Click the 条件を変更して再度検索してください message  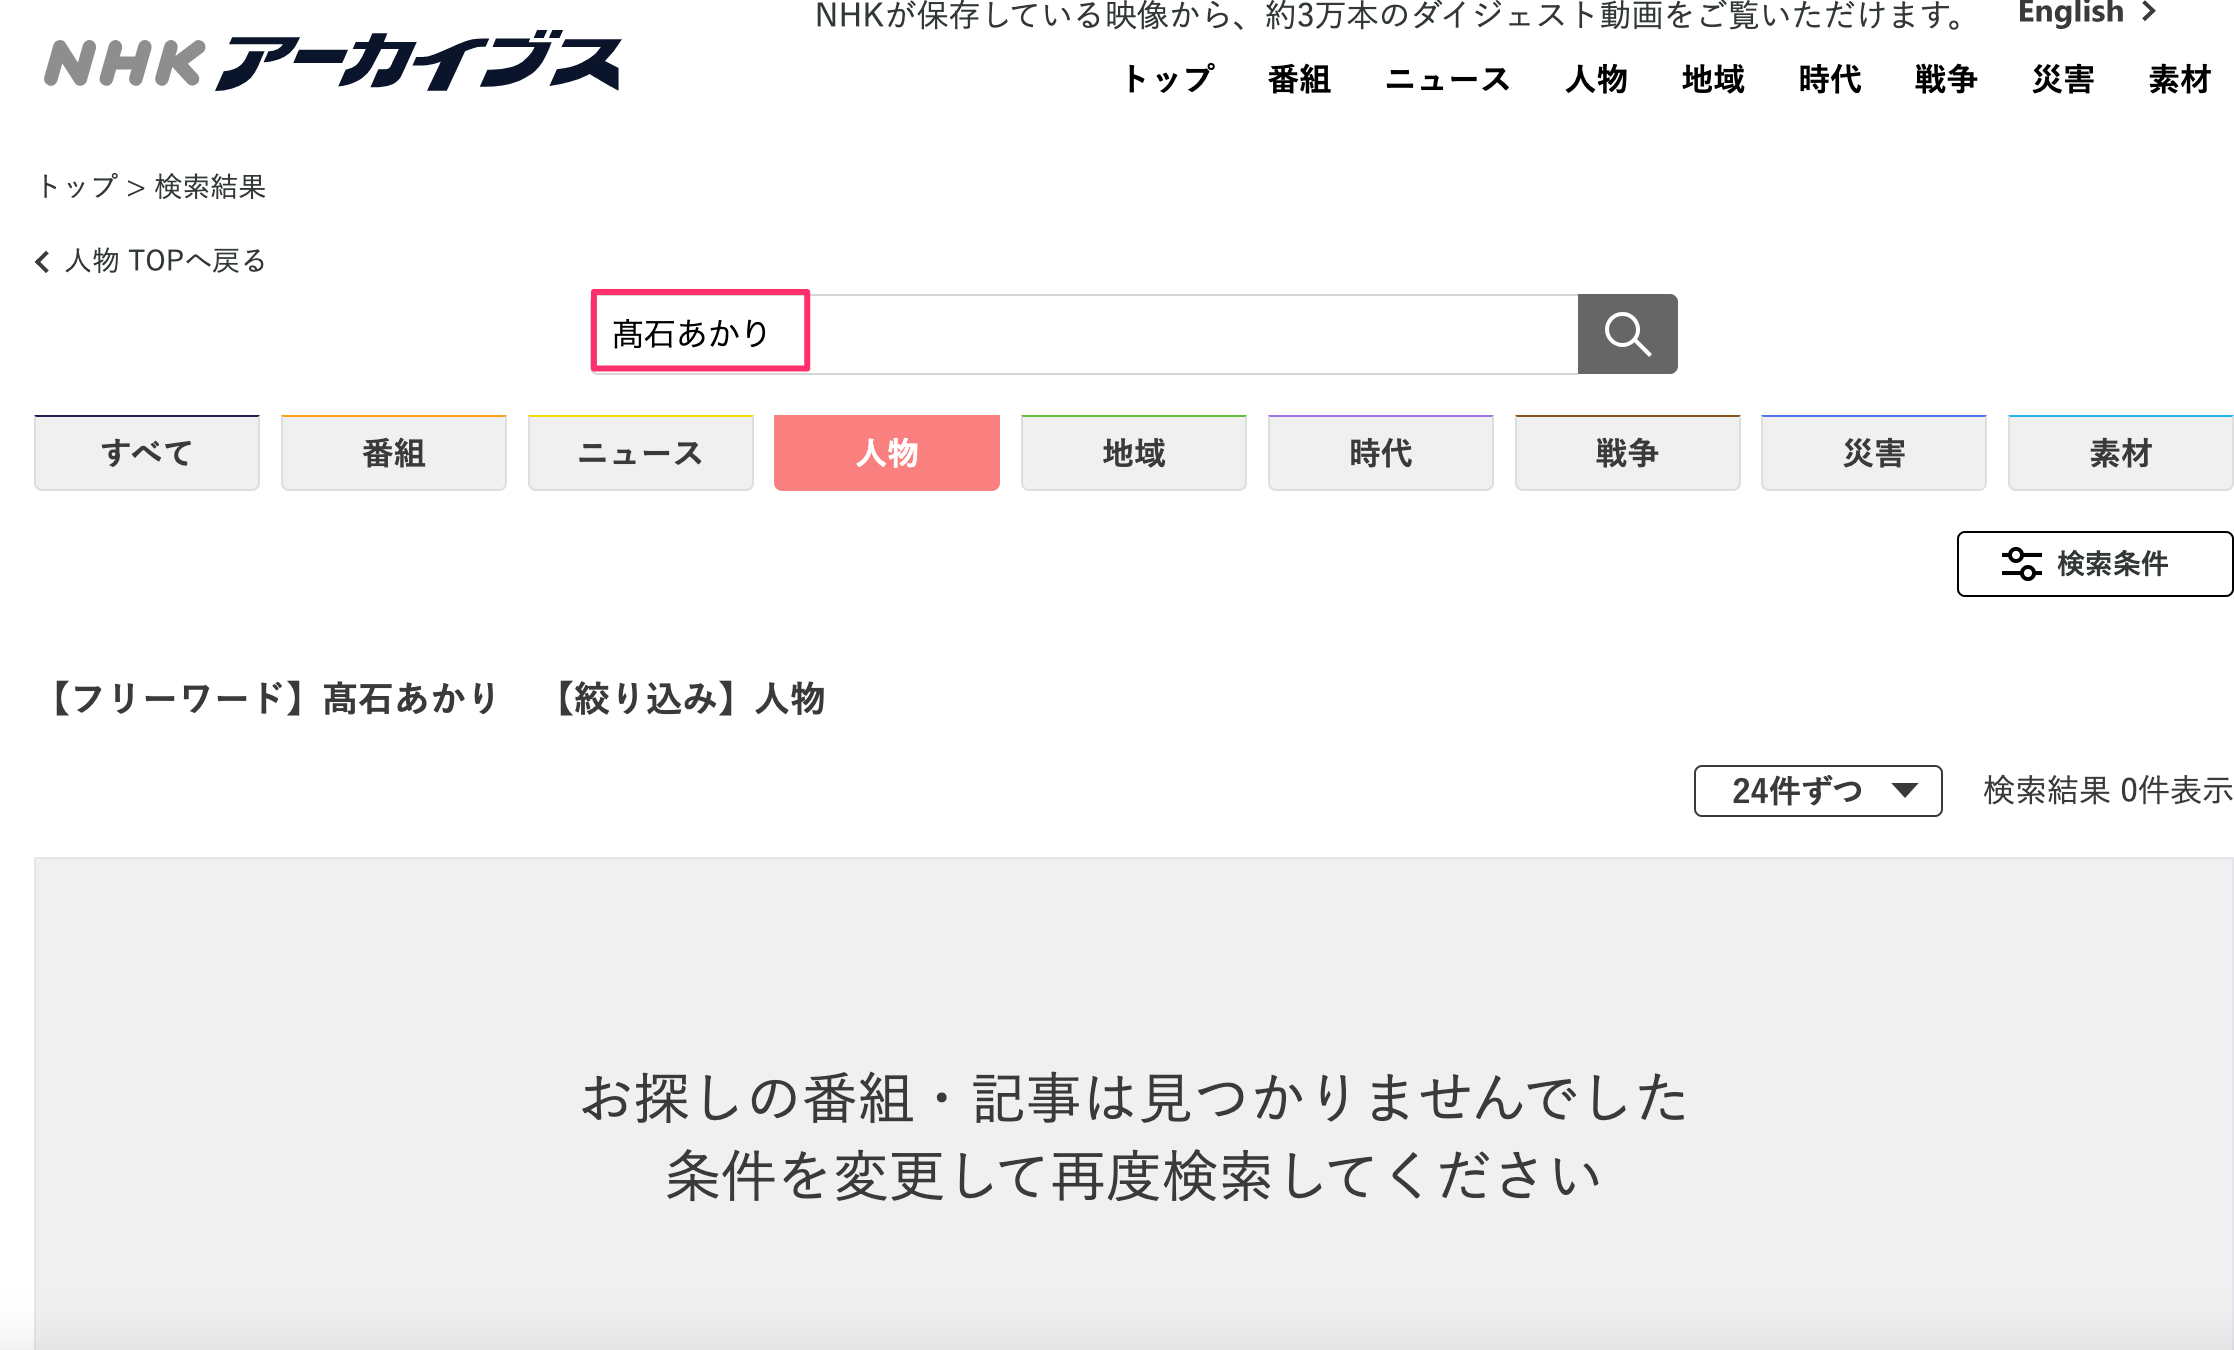1134,1176
